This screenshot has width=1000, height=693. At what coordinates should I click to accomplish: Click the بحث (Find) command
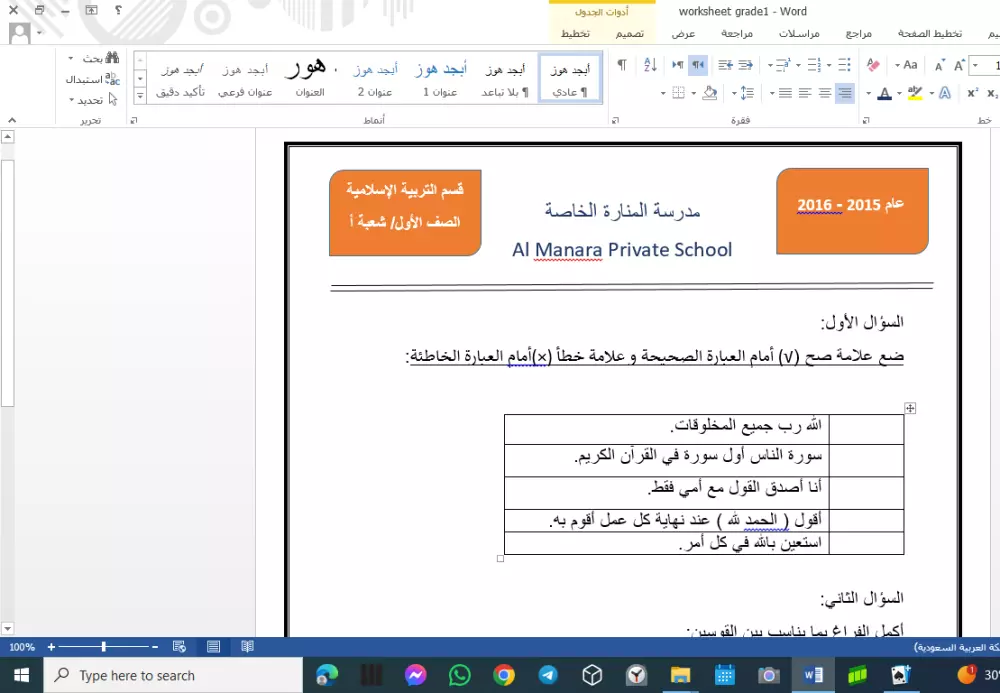tap(95, 58)
